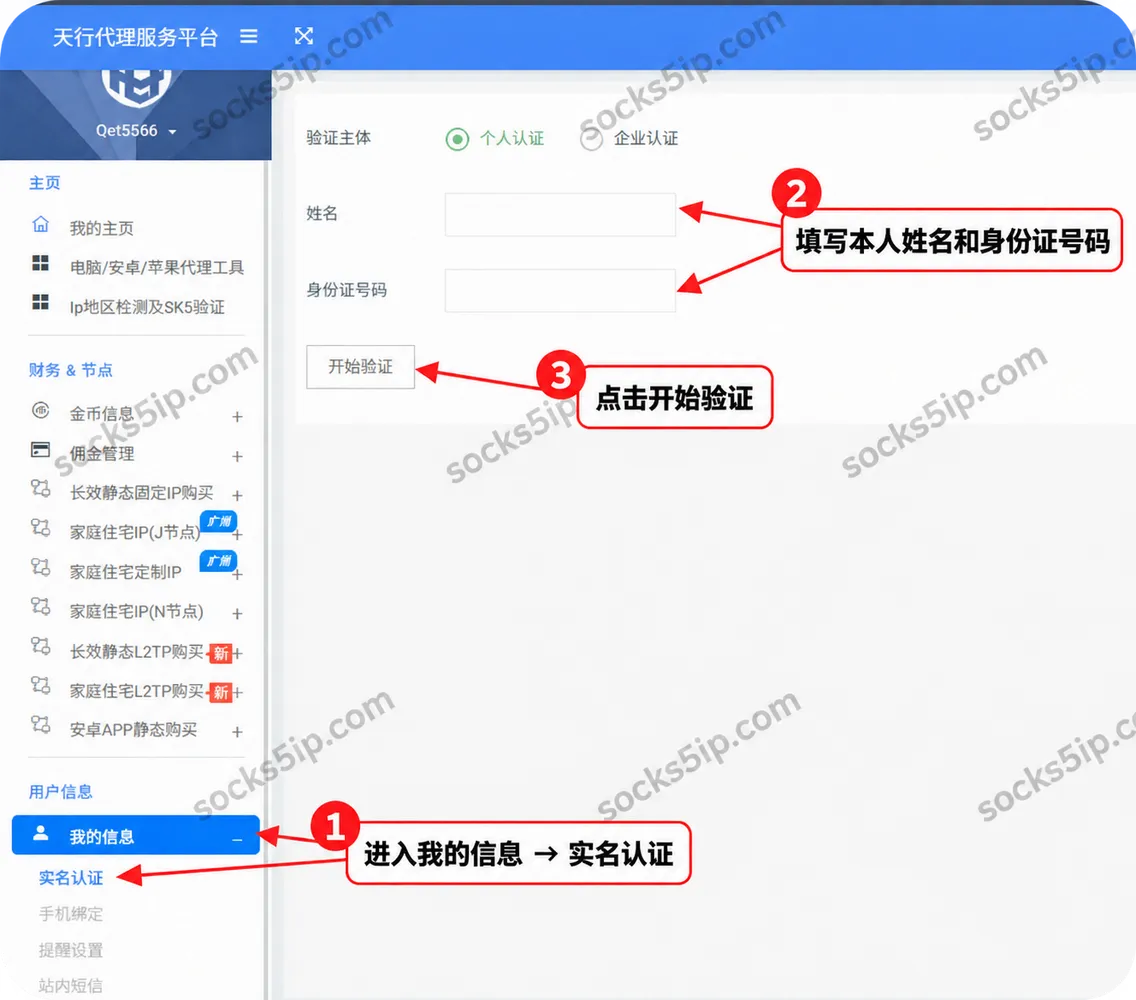Expand 金币信息 with its plus sign
The height and width of the screenshot is (1000, 1136).
click(237, 417)
